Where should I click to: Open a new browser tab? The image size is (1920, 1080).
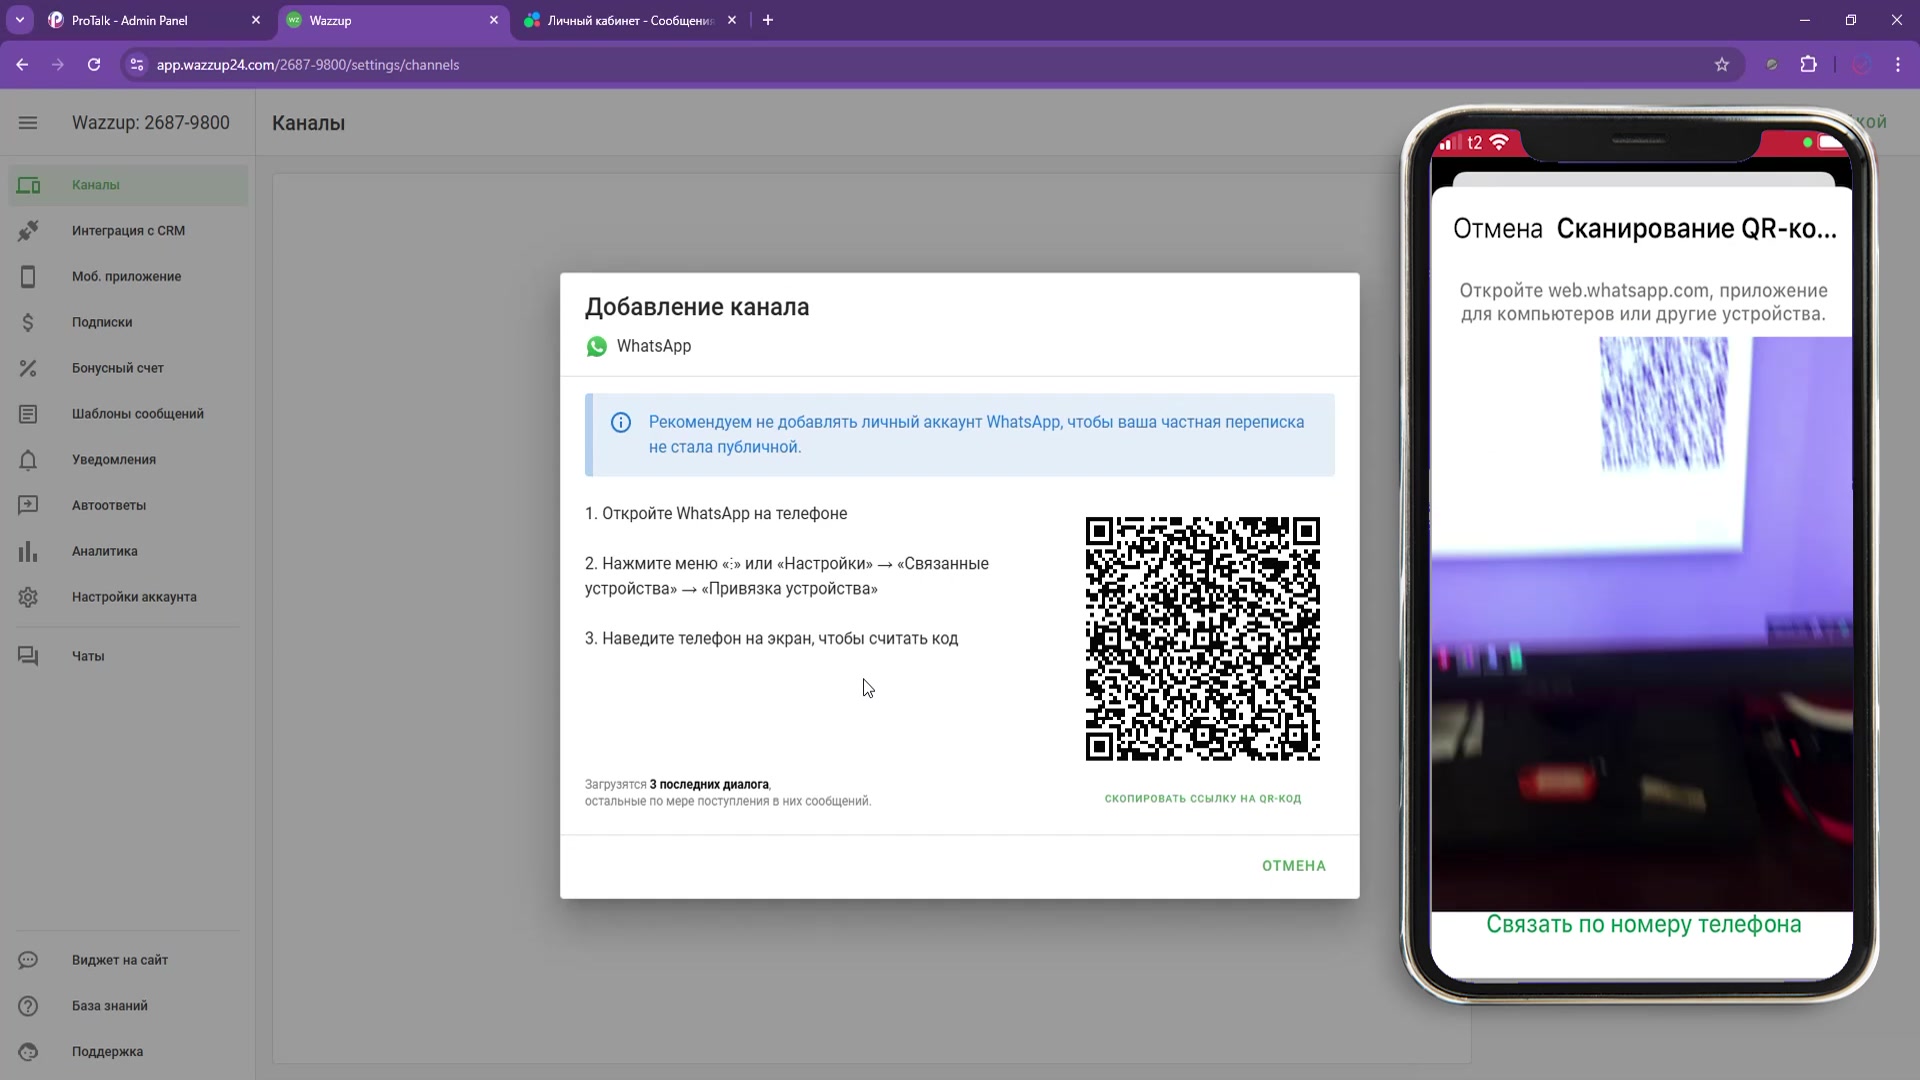pyautogui.click(x=768, y=20)
